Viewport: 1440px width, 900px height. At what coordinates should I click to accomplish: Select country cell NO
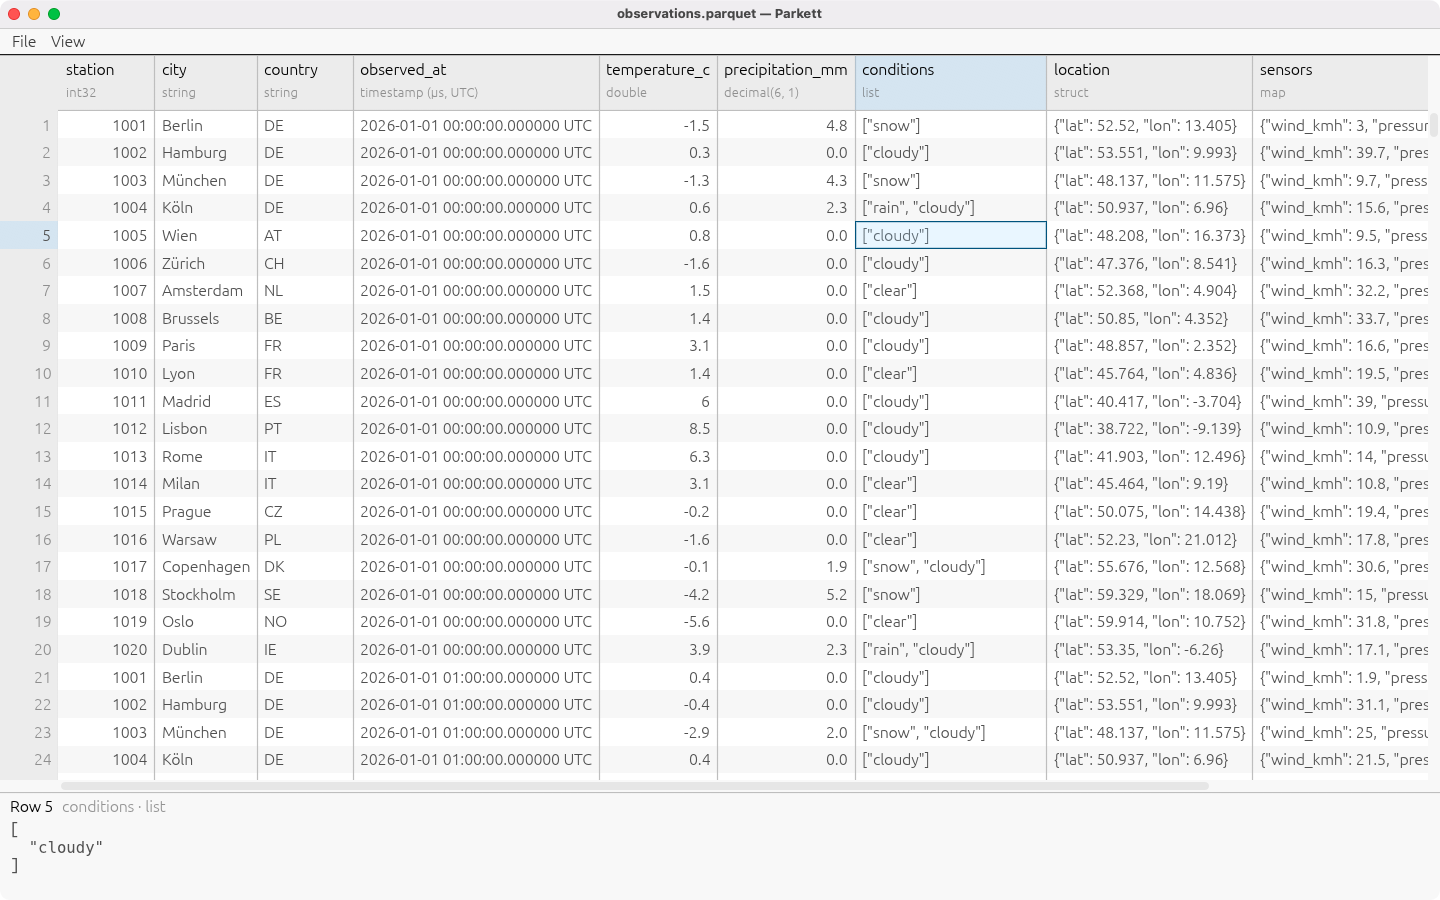(x=305, y=622)
